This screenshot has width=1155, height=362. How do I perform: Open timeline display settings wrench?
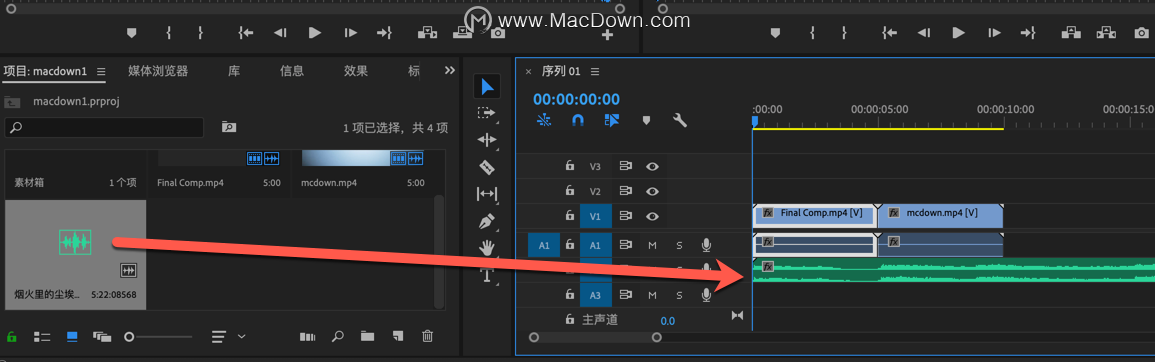coord(680,120)
